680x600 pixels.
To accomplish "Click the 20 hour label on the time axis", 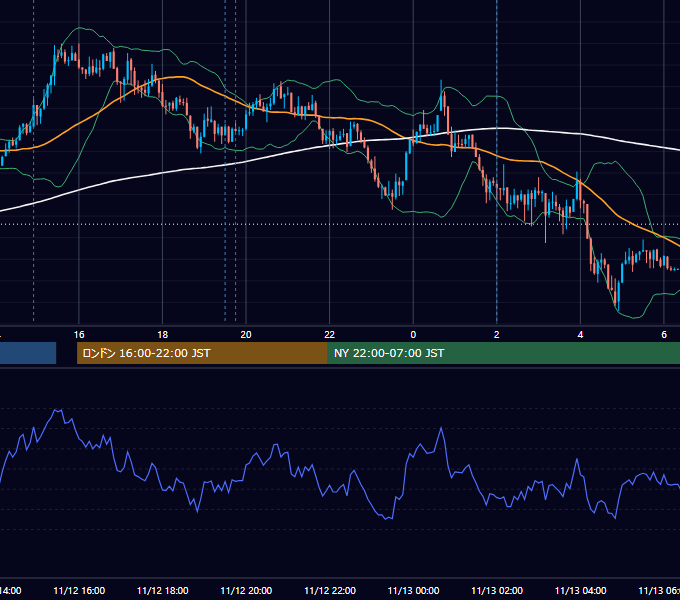I will click(246, 335).
